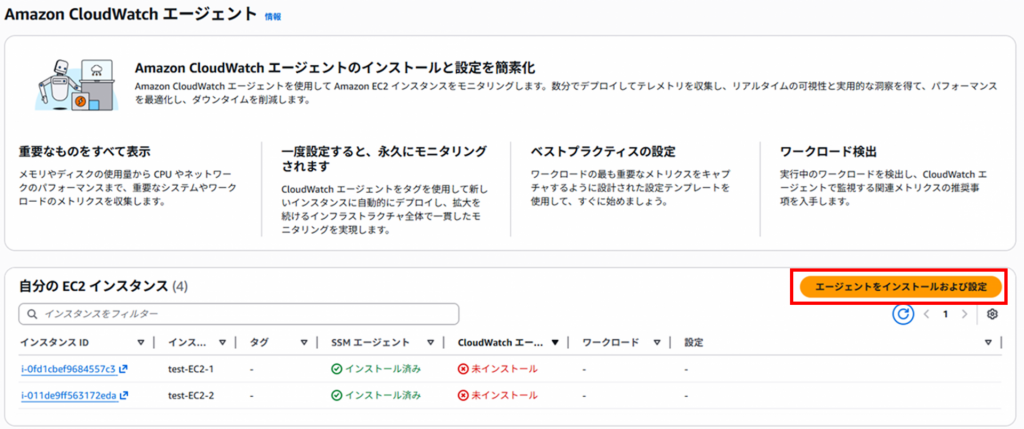Screen dimensions: 1024x429
Task: Sort by 設定 column arrow
Action: [988, 342]
